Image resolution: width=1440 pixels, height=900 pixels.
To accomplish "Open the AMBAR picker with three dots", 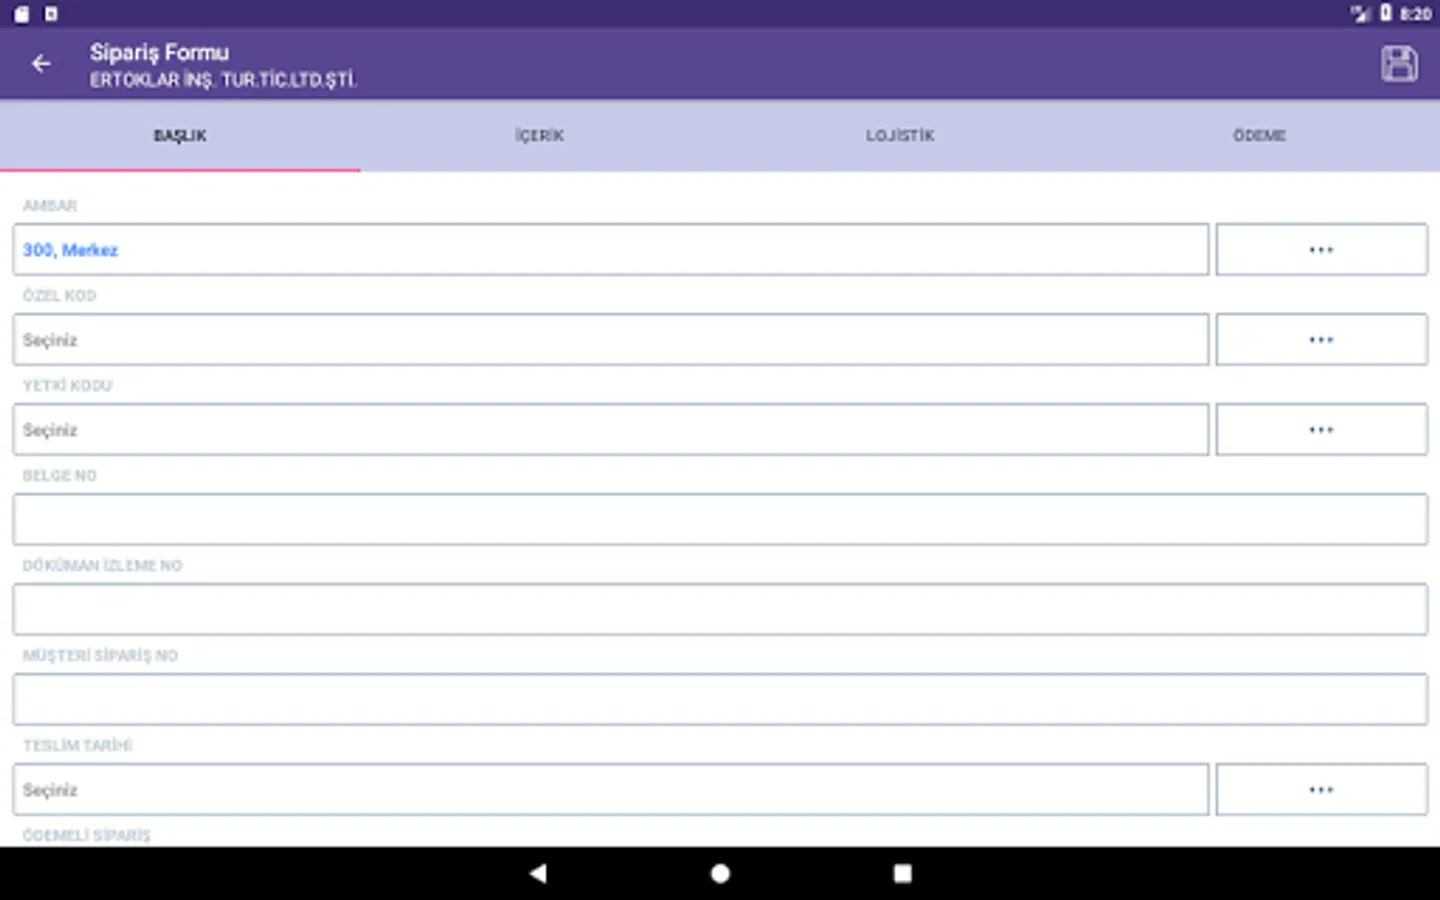I will point(1321,250).
